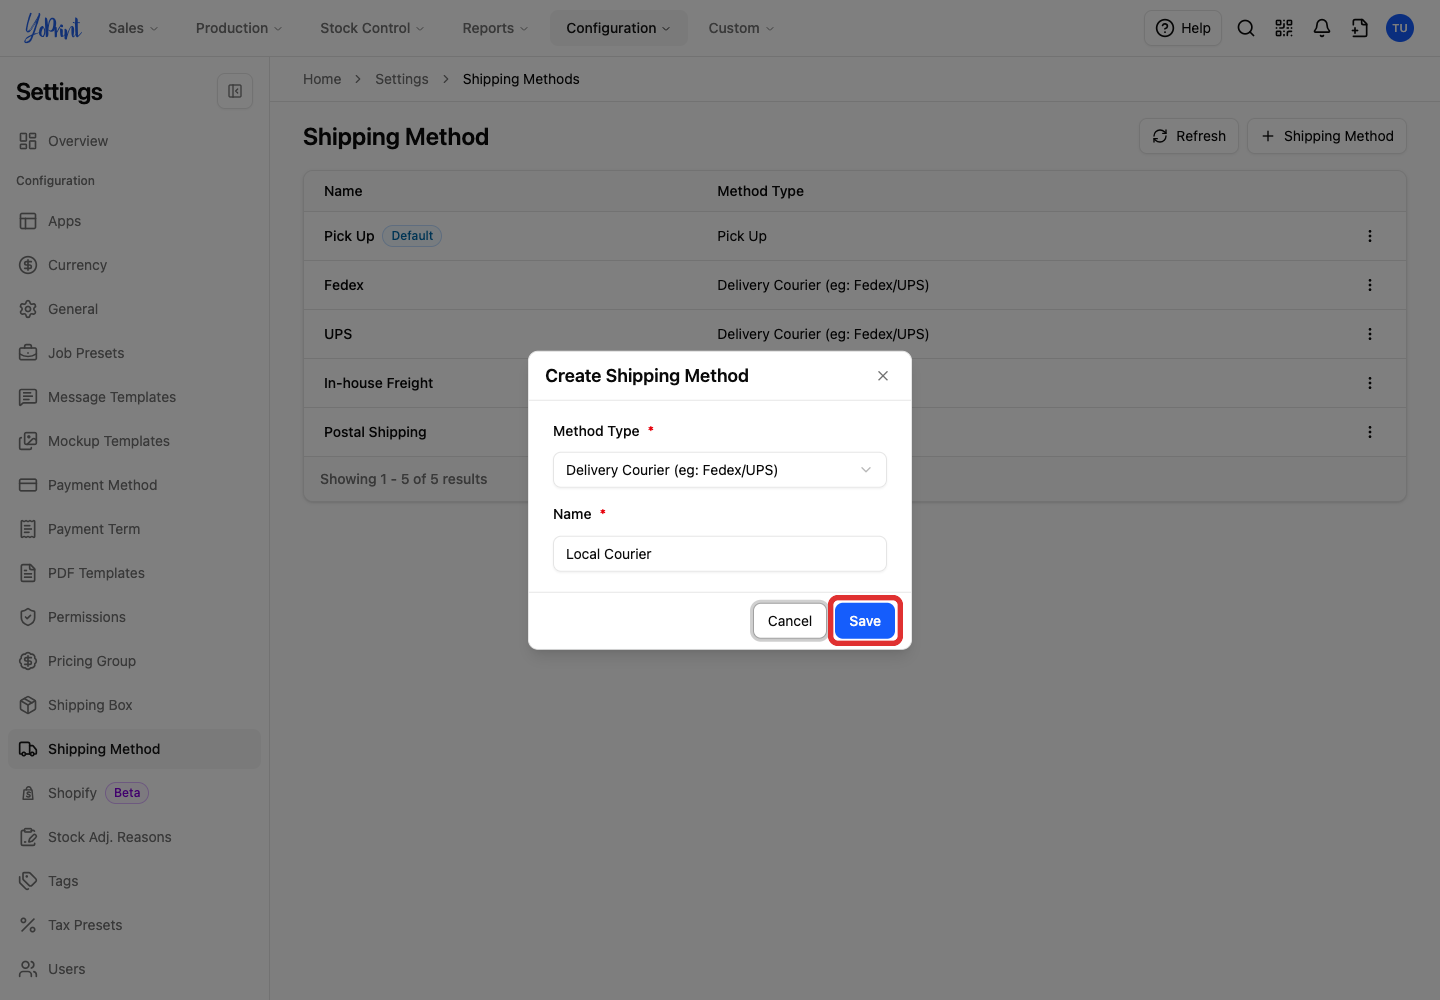Open Shipping Box settings
This screenshot has height=1000, width=1440.
point(134,705)
